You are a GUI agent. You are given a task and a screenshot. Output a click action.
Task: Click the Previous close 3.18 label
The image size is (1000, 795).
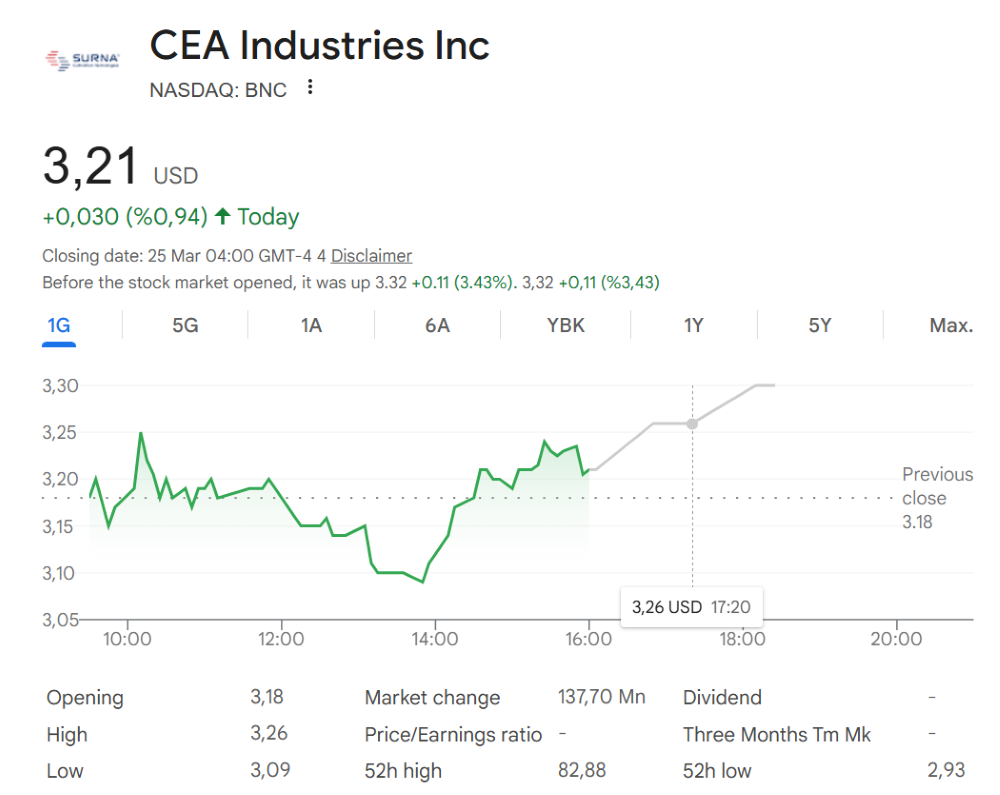[936, 497]
